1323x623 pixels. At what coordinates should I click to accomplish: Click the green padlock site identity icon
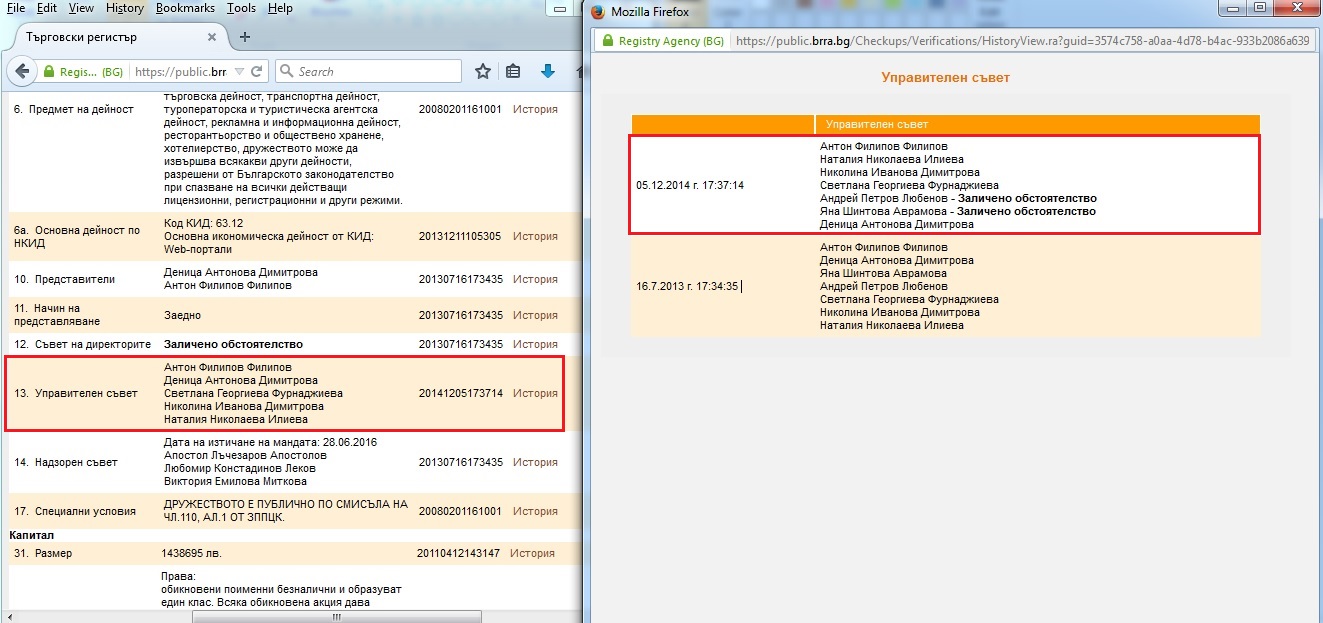tap(47, 72)
